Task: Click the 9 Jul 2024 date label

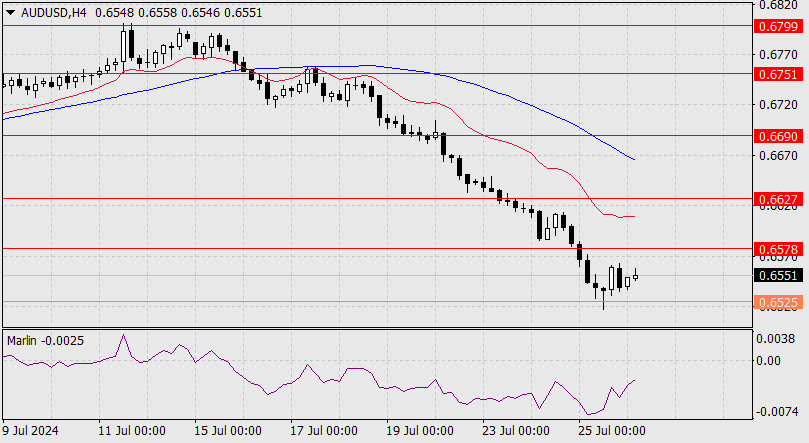Action: pyautogui.click(x=30, y=430)
